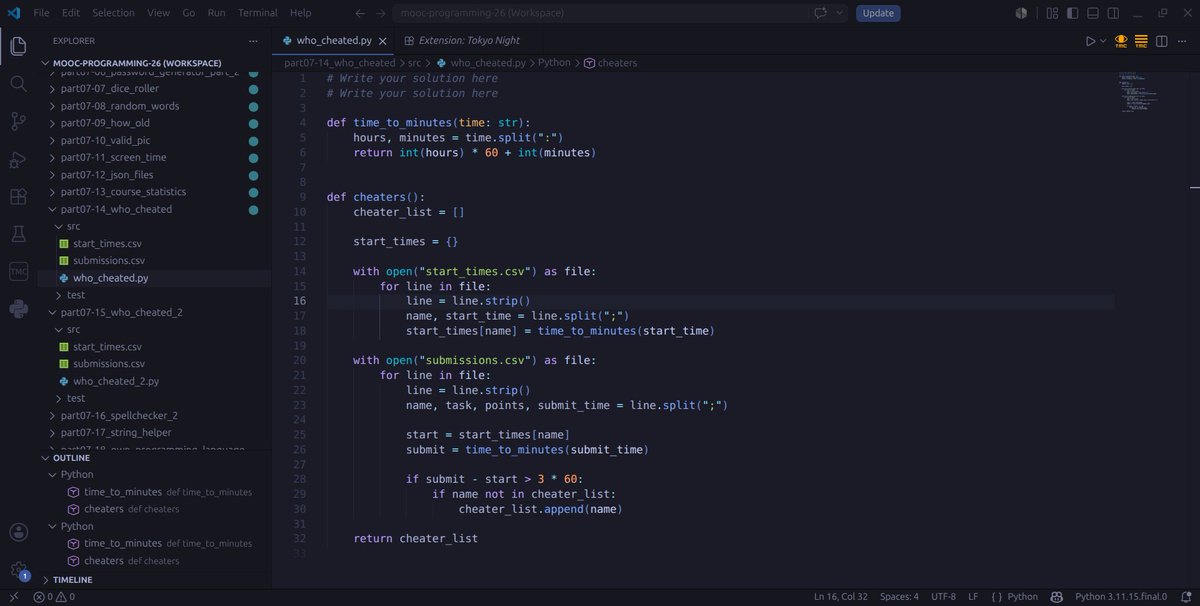Open the Go menu
The width and height of the screenshot is (1200, 606).
tap(189, 13)
